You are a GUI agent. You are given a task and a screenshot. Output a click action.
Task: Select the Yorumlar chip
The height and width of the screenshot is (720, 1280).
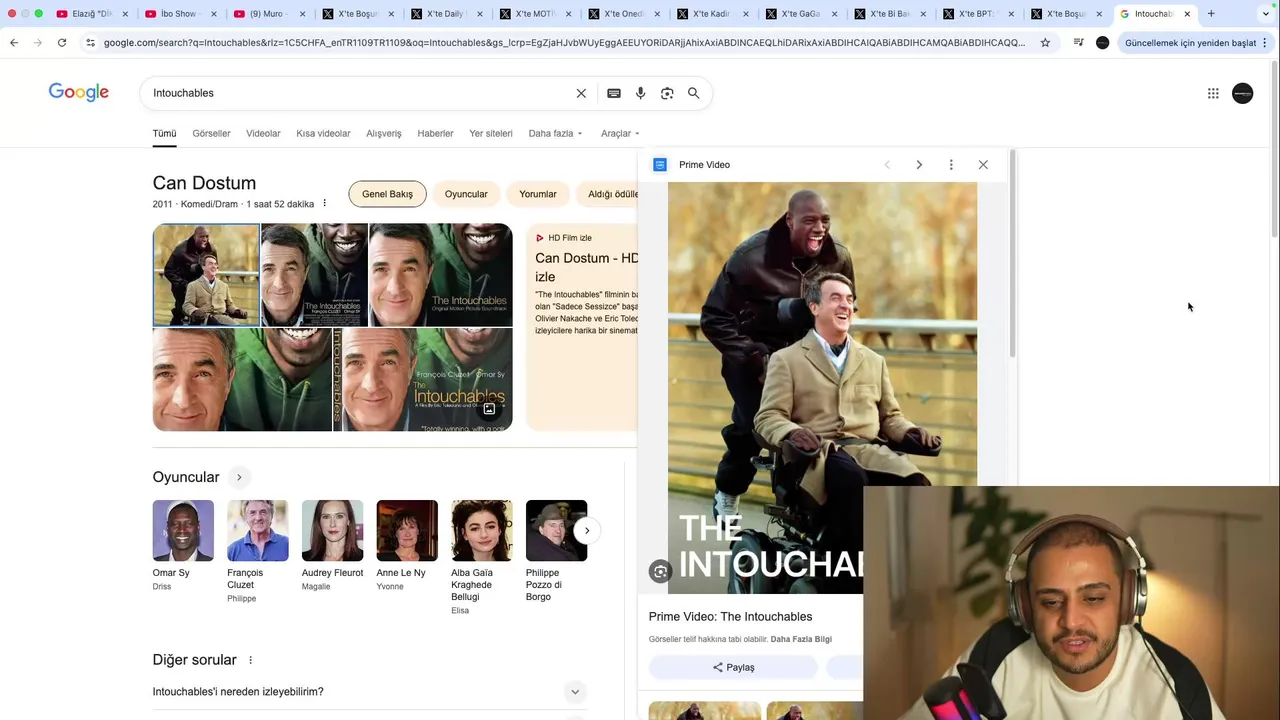[x=538, y=194]
